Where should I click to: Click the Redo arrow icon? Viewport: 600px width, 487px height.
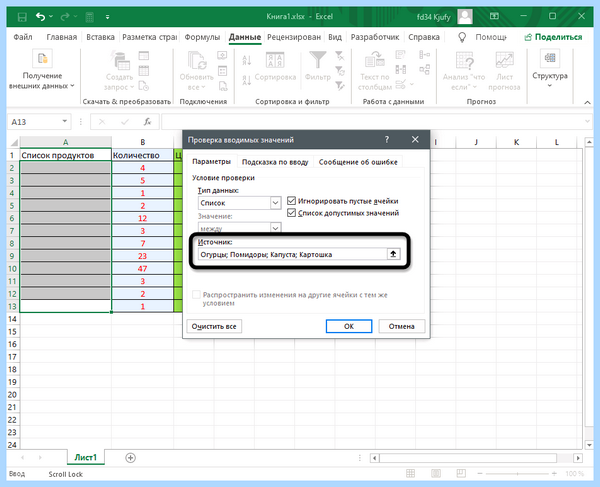tap(65, 16)
